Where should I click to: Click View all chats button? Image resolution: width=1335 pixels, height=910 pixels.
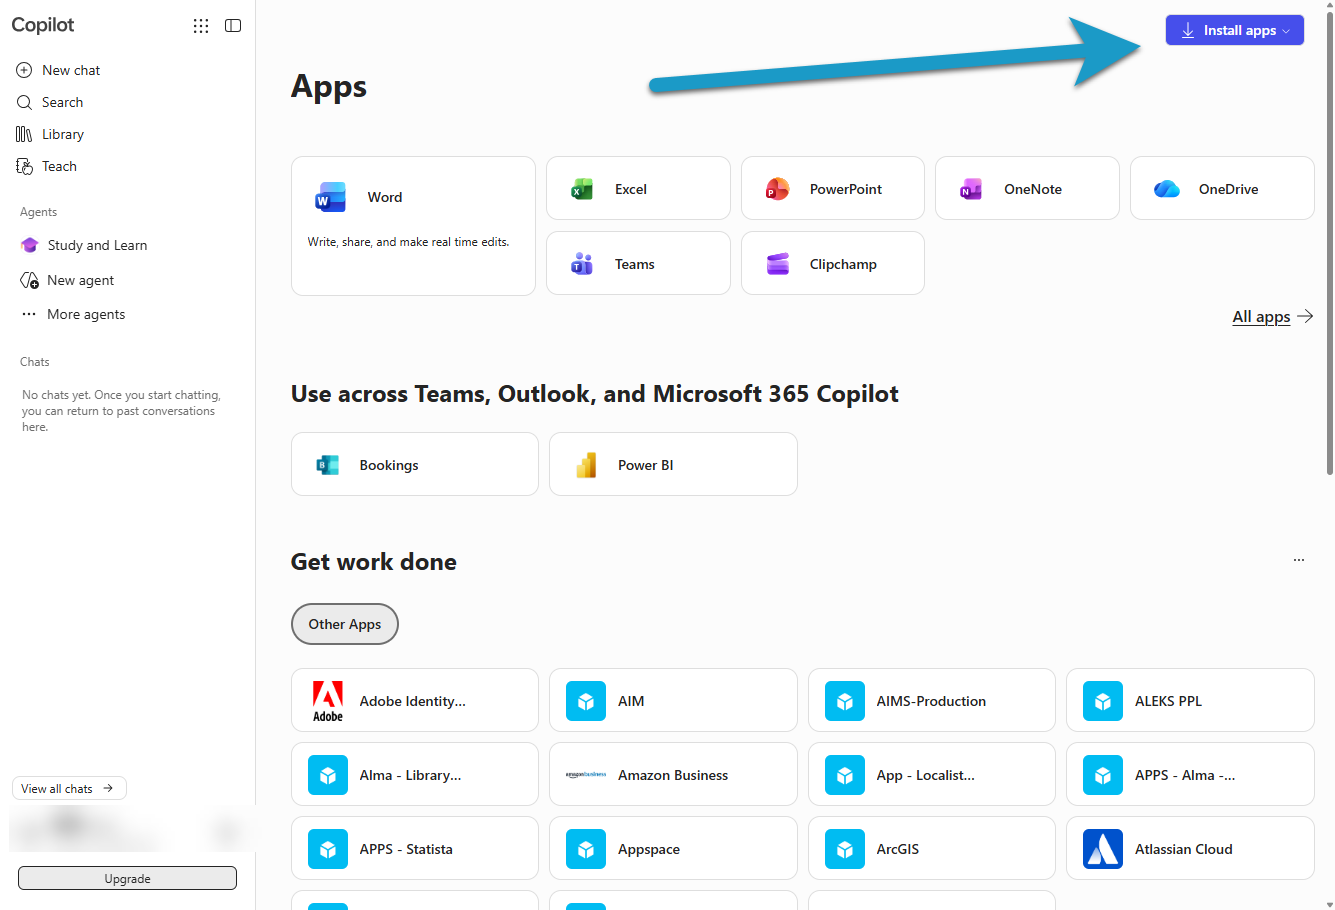coord(69,788)
